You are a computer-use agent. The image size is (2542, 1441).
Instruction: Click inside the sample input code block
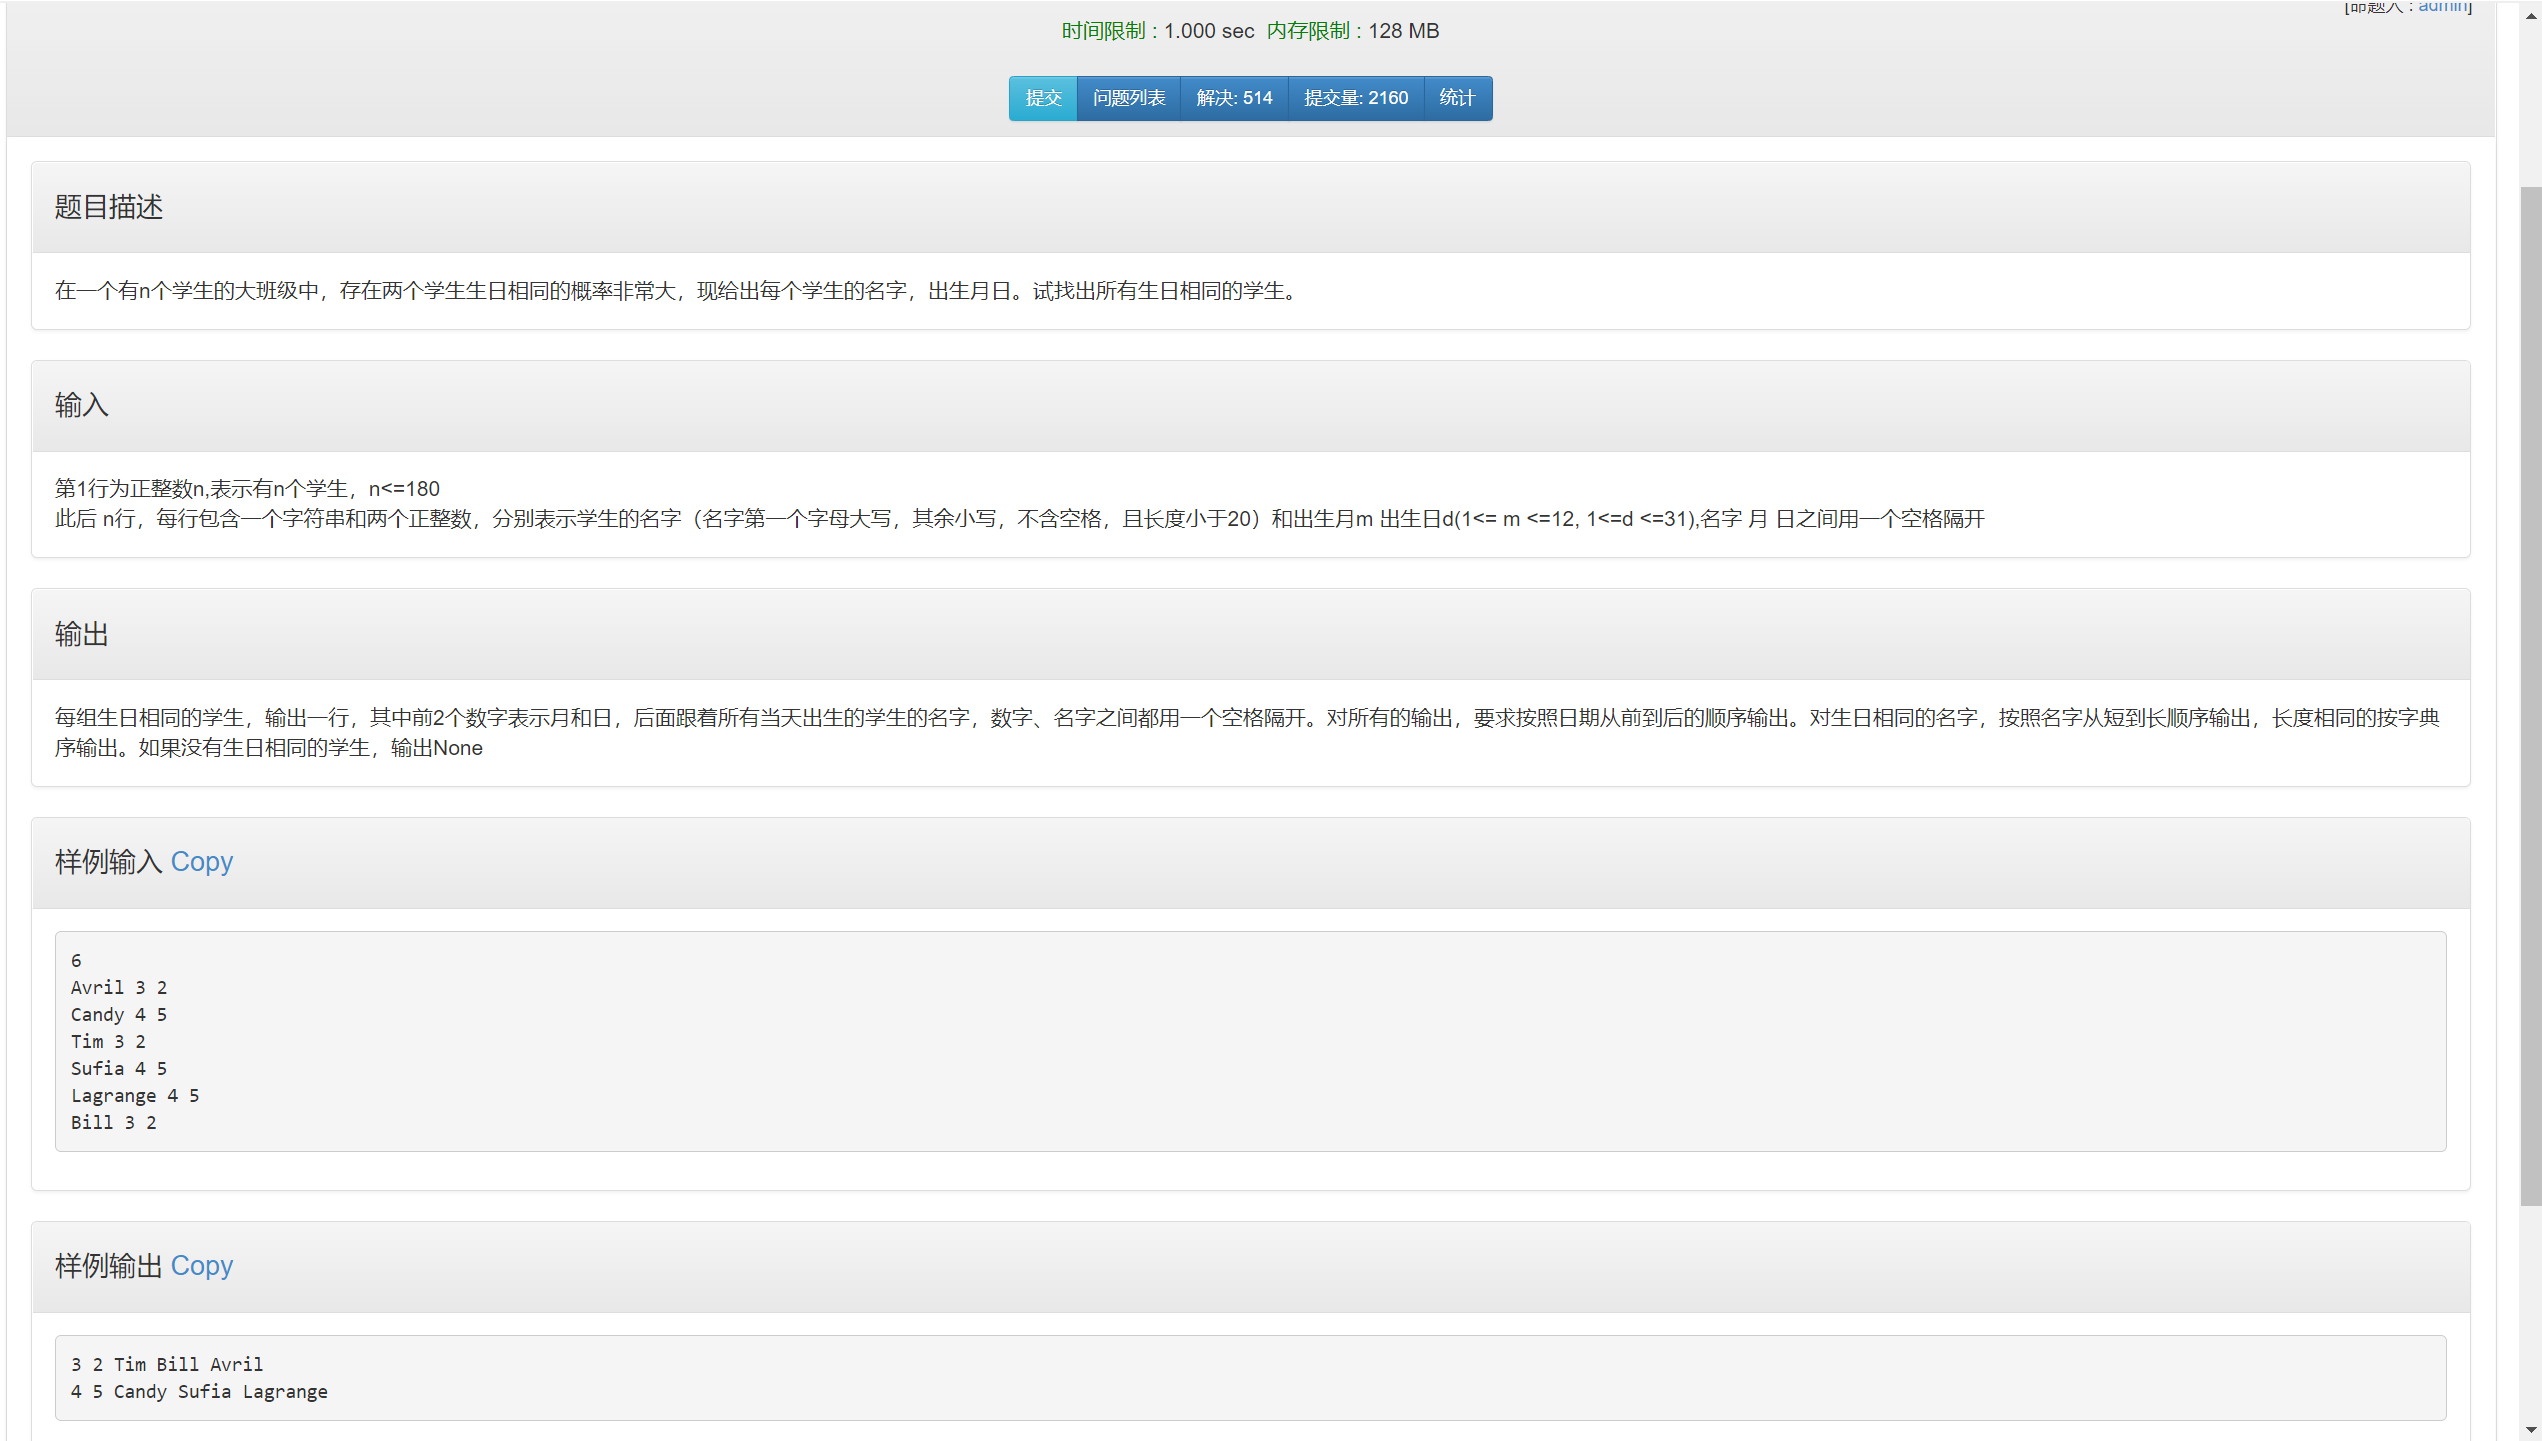pyautogui.click(x=1250, y=1041)
